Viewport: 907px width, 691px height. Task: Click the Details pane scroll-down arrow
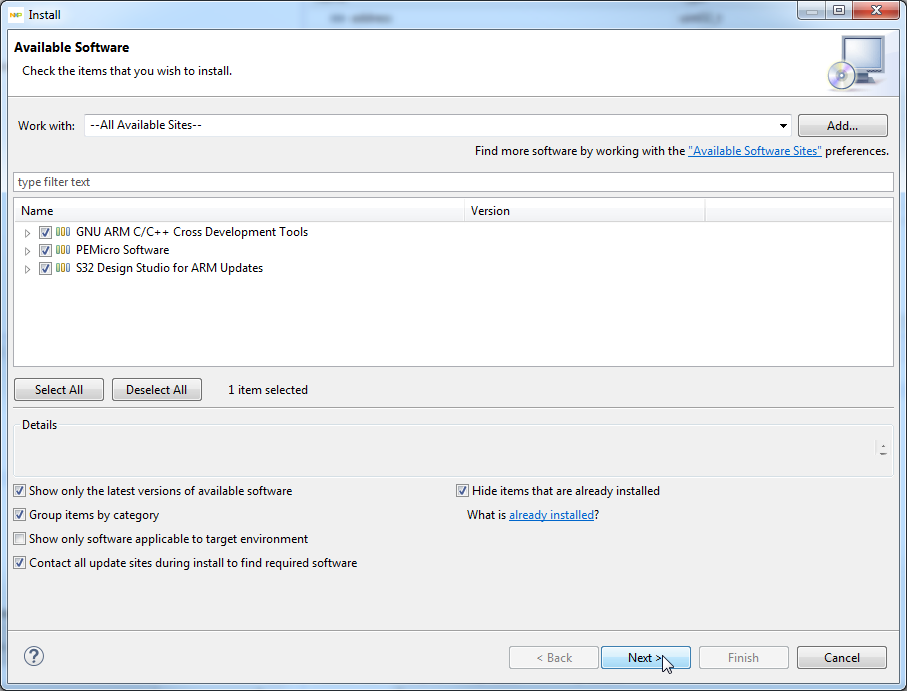coord(883,454)
